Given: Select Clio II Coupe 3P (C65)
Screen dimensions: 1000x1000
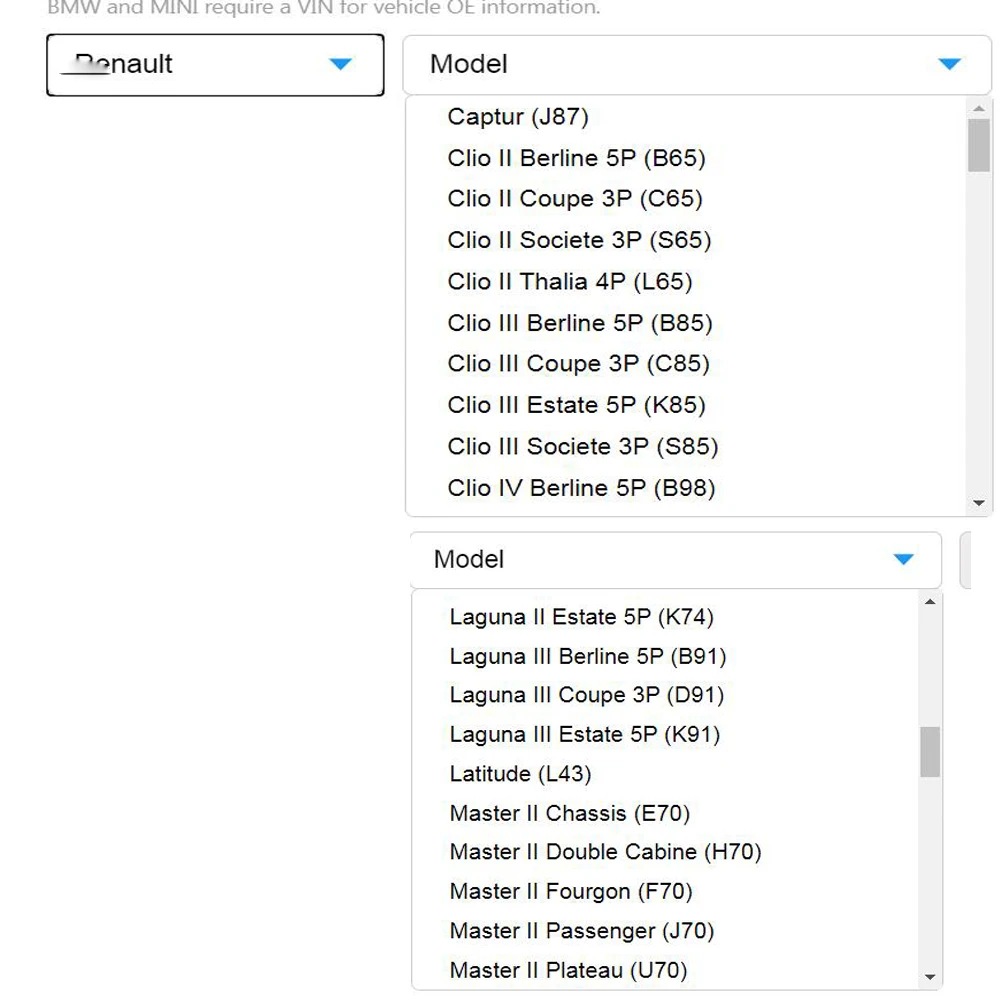Looking at the screenshot, I should click(575, 199).
